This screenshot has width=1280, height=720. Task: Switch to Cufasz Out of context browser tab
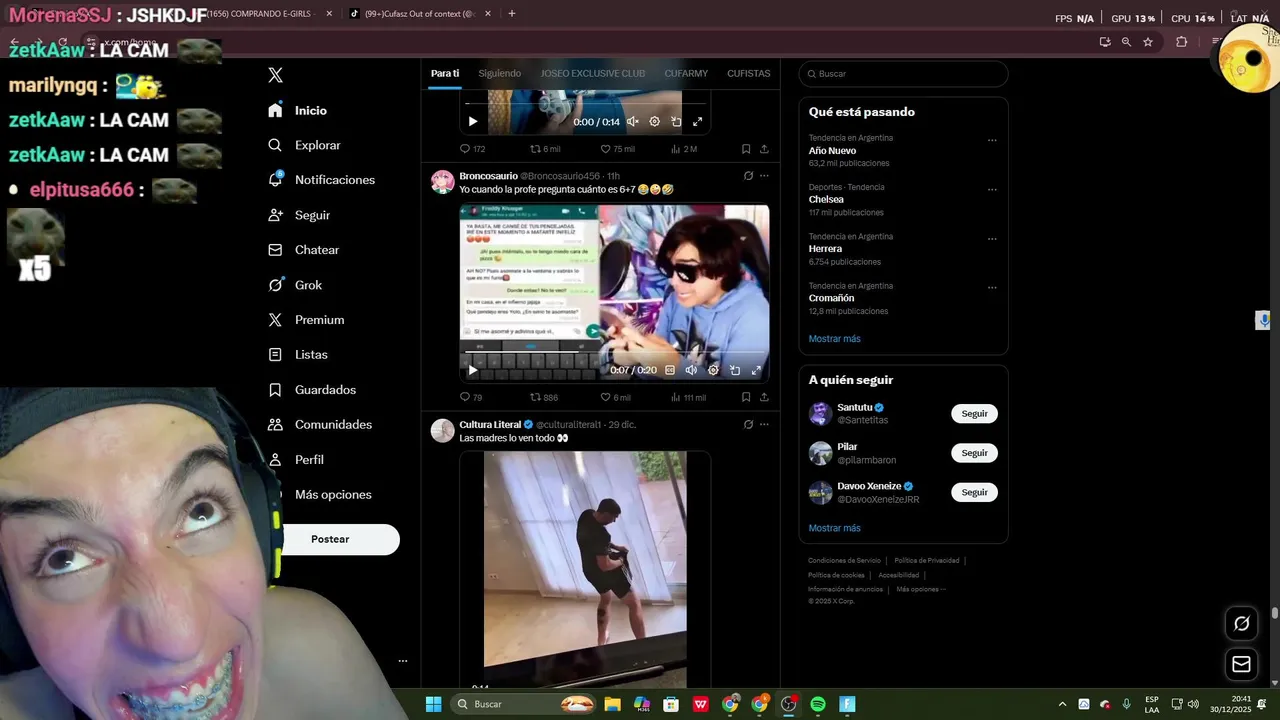pos(418,14)
